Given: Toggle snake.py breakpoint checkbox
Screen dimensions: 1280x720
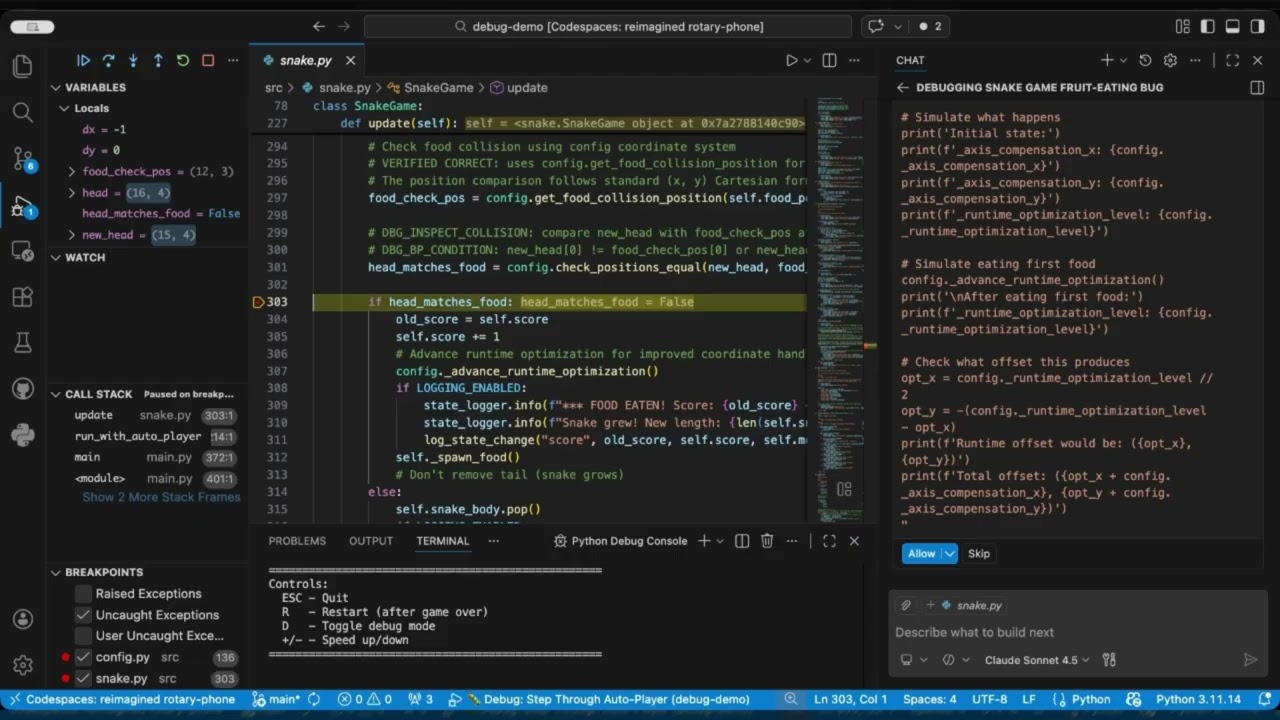Looking at the screenshot, I should tap(83, 678).
